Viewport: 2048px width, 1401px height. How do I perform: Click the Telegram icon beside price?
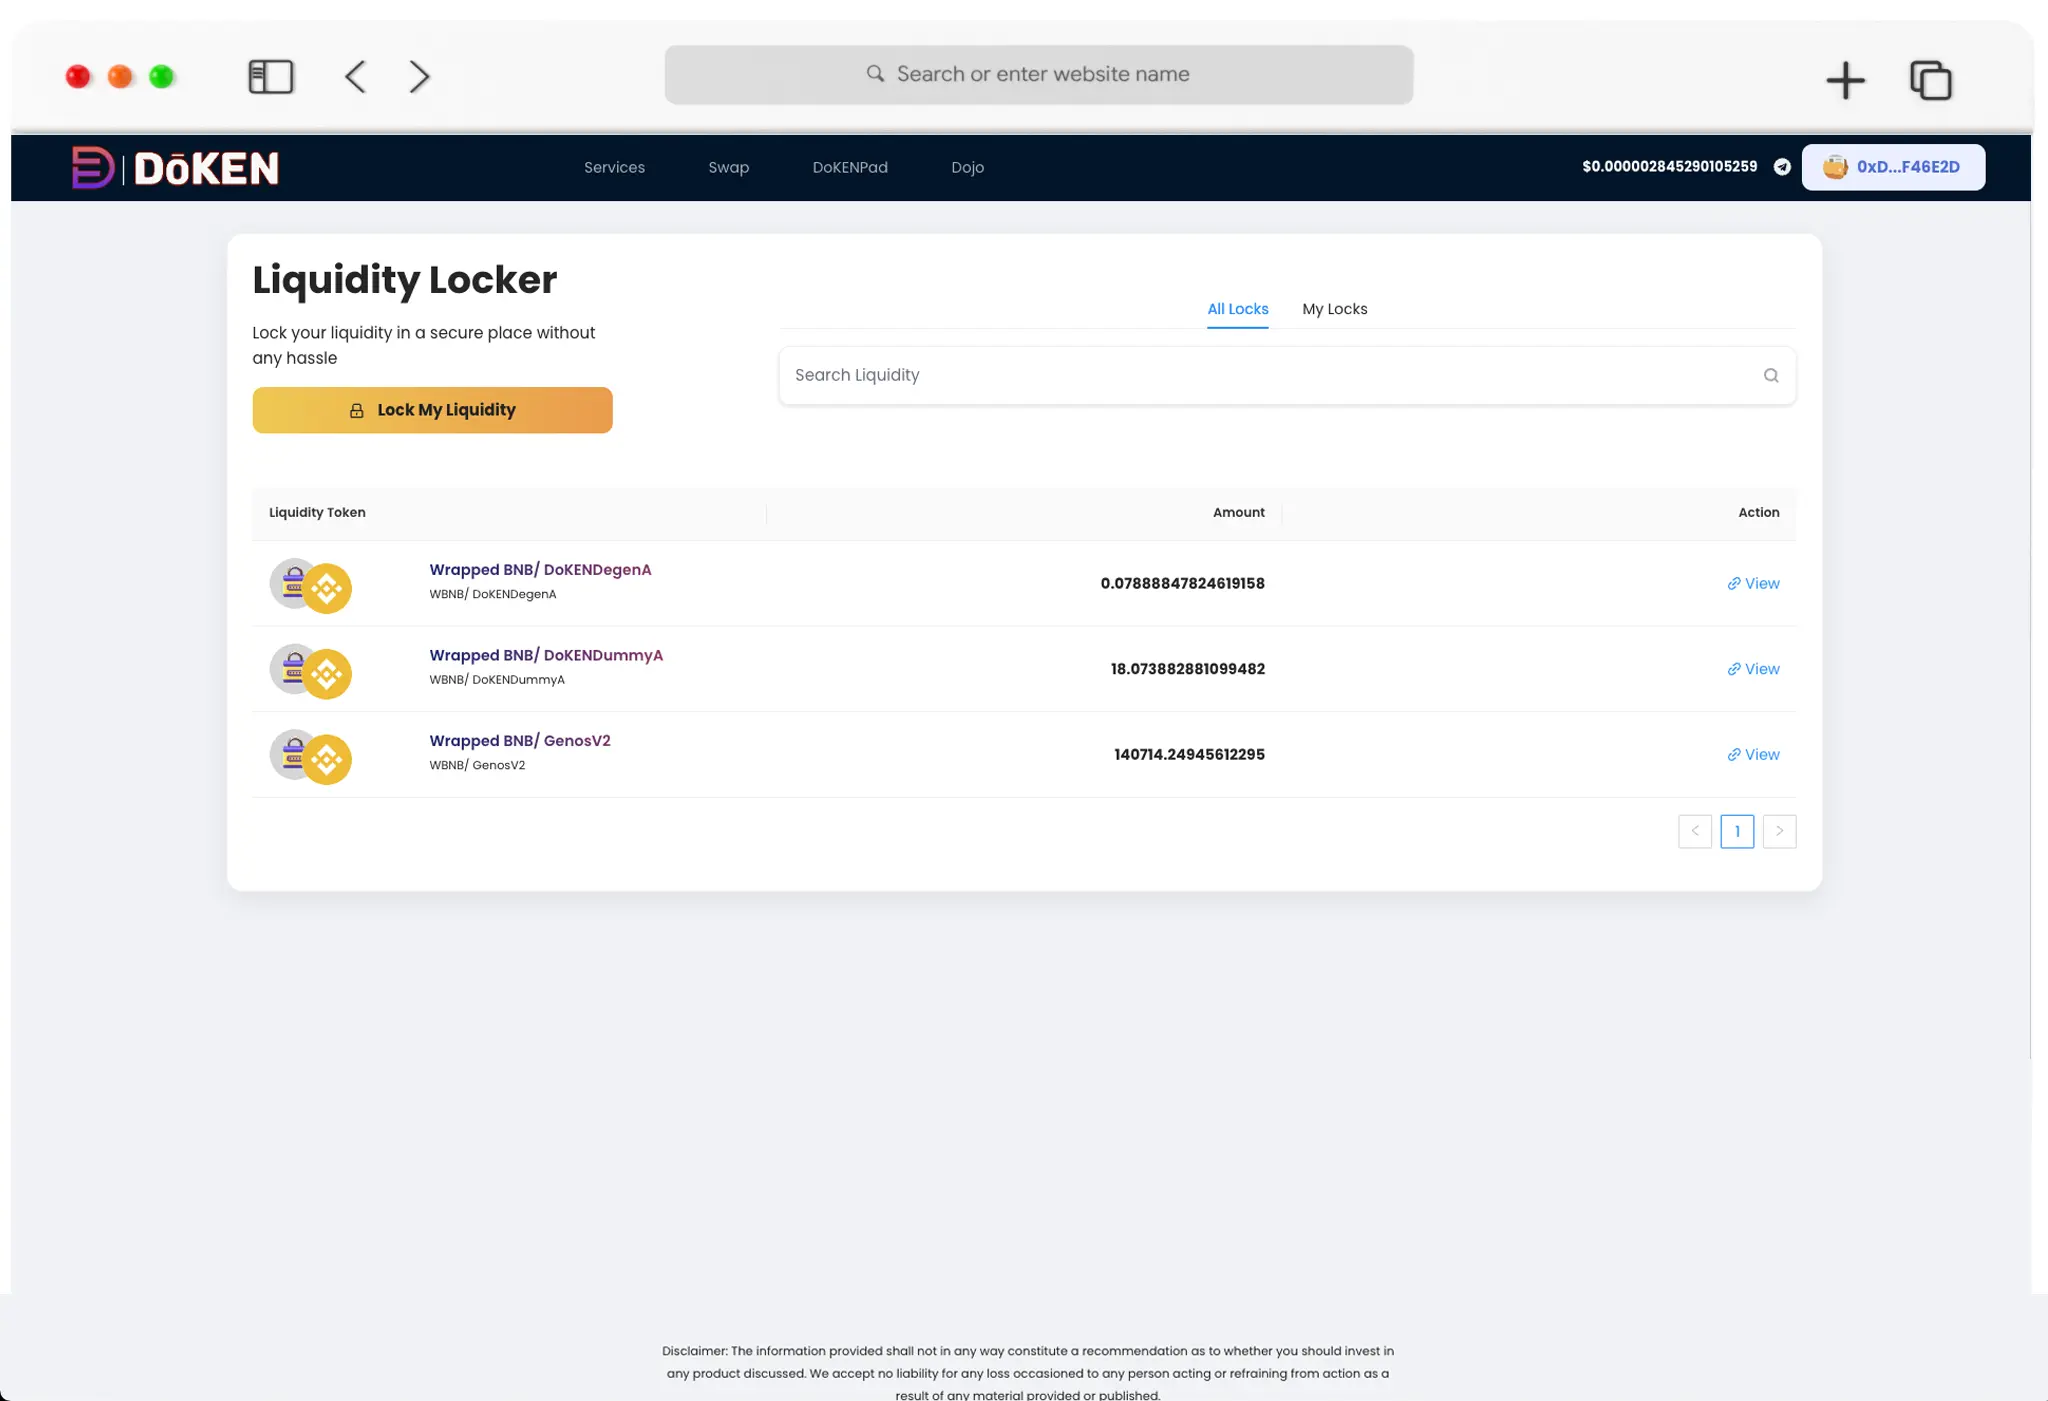(1782, 167)
